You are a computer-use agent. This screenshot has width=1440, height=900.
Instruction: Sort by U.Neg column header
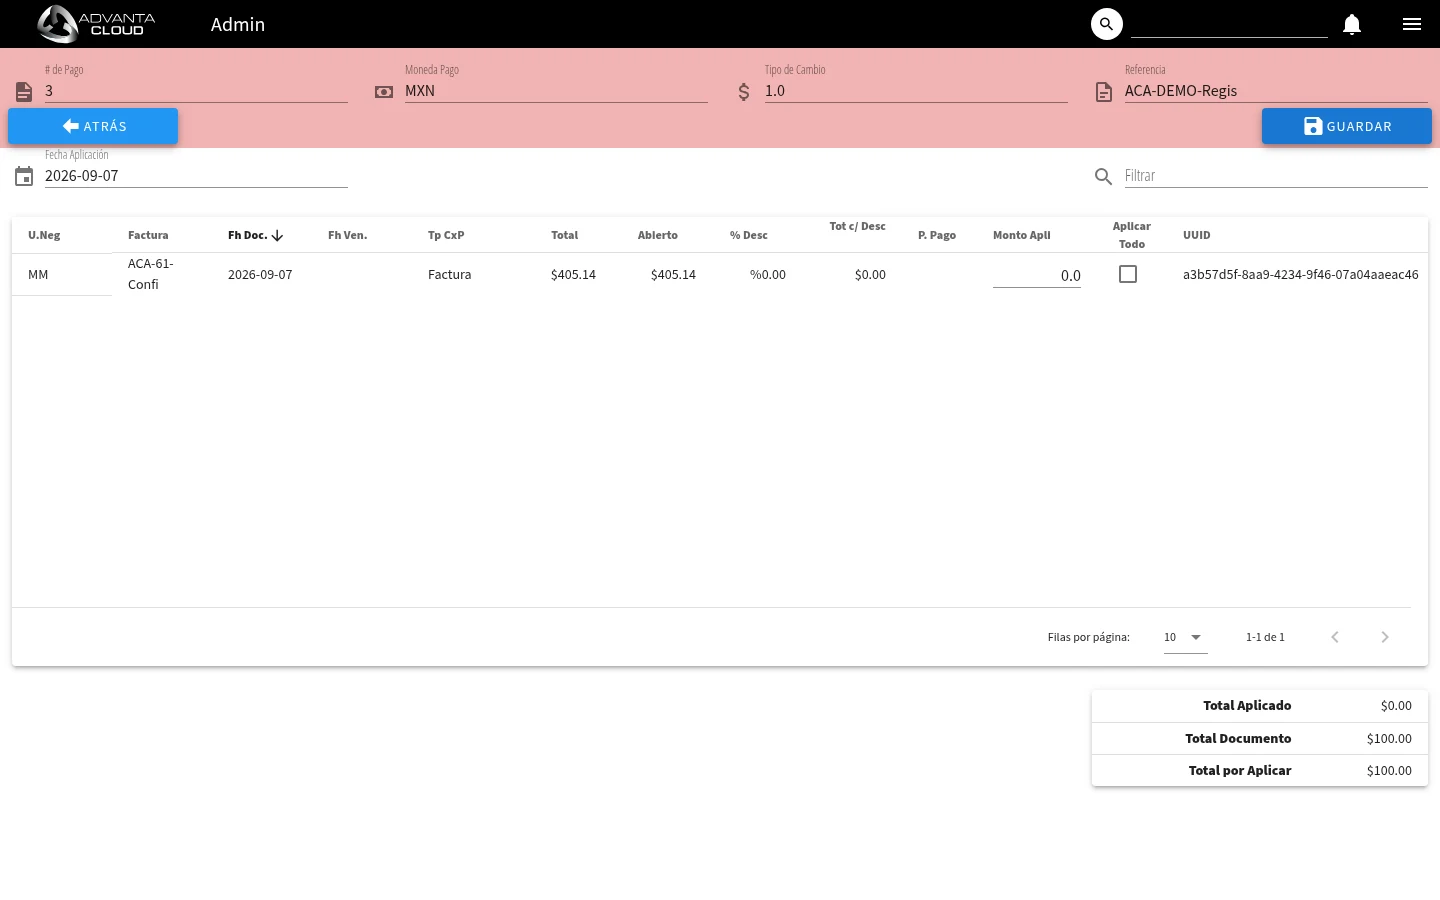click(44, 235)
